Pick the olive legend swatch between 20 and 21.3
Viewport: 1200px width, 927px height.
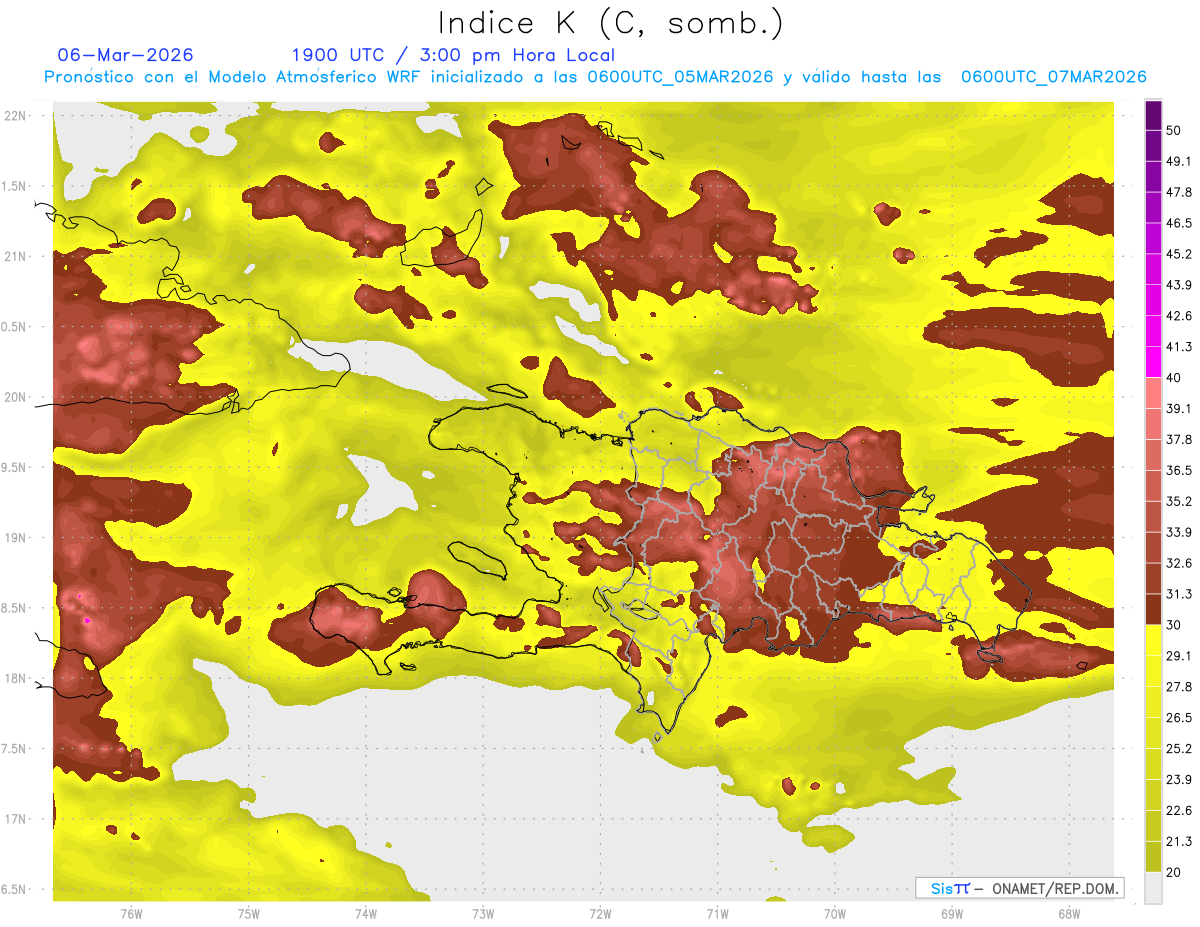coord(1153,857)
